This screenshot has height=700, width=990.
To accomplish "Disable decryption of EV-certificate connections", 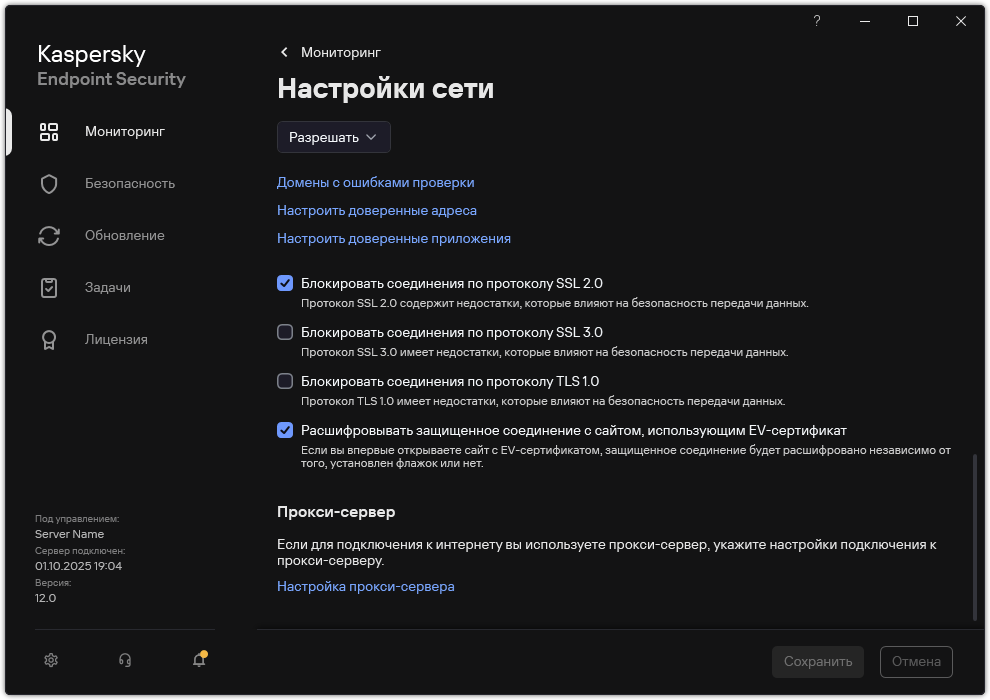I will (285, 430).
